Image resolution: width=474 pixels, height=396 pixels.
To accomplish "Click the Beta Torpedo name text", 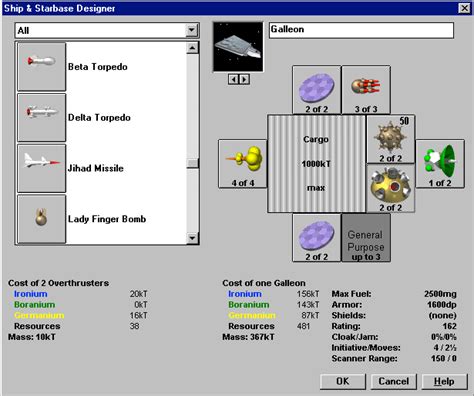I will pos(98,67).
